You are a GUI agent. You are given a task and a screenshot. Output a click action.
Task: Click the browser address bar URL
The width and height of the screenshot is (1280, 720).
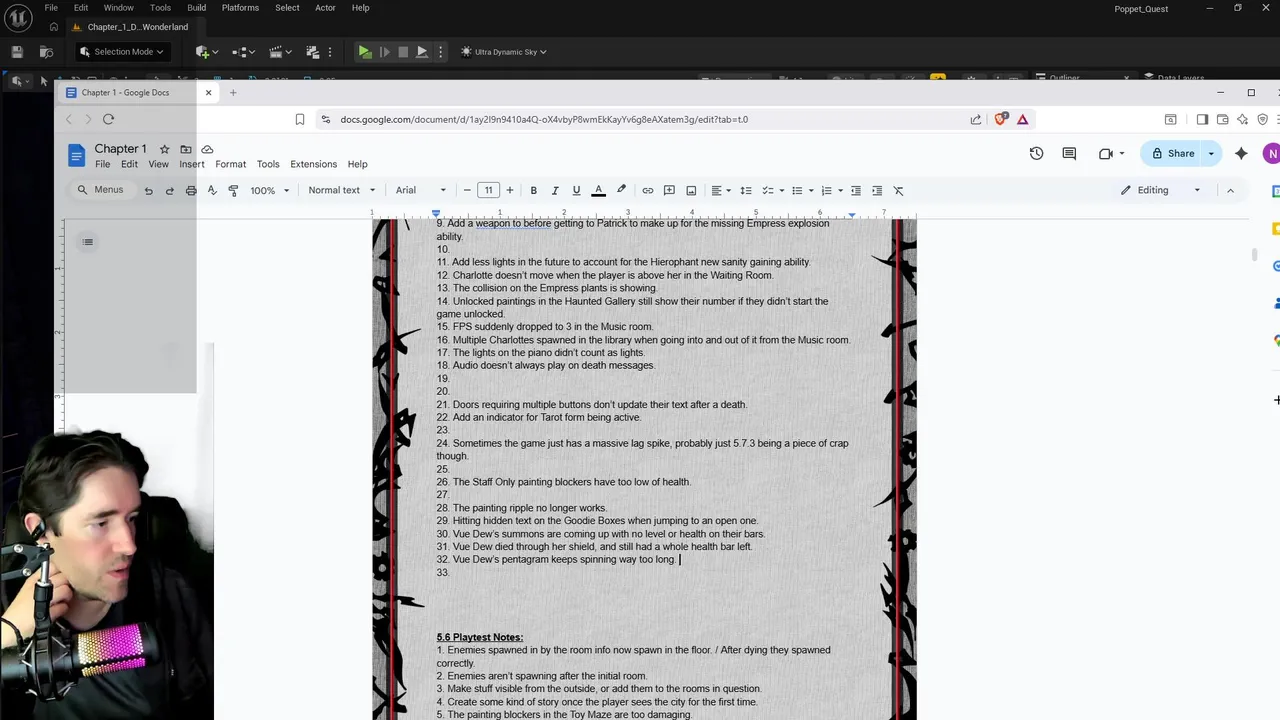pyautogui.click(x=544, y=119)
